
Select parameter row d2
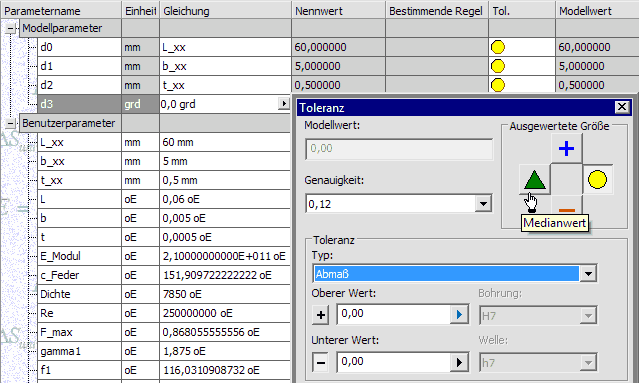(x=79, y=85)
